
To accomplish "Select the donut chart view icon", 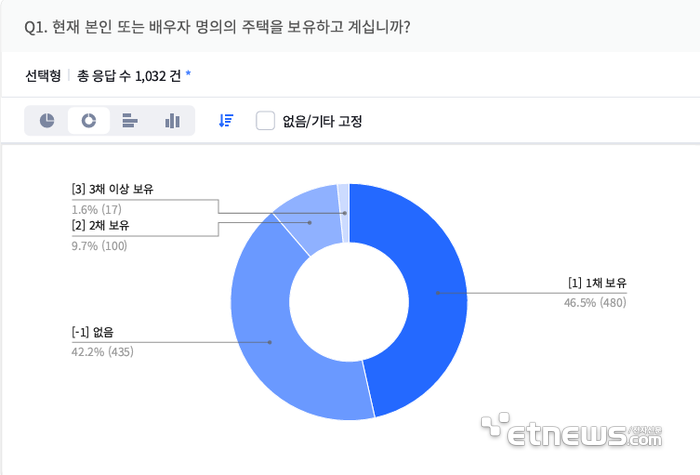I will (x=89, y=121).
